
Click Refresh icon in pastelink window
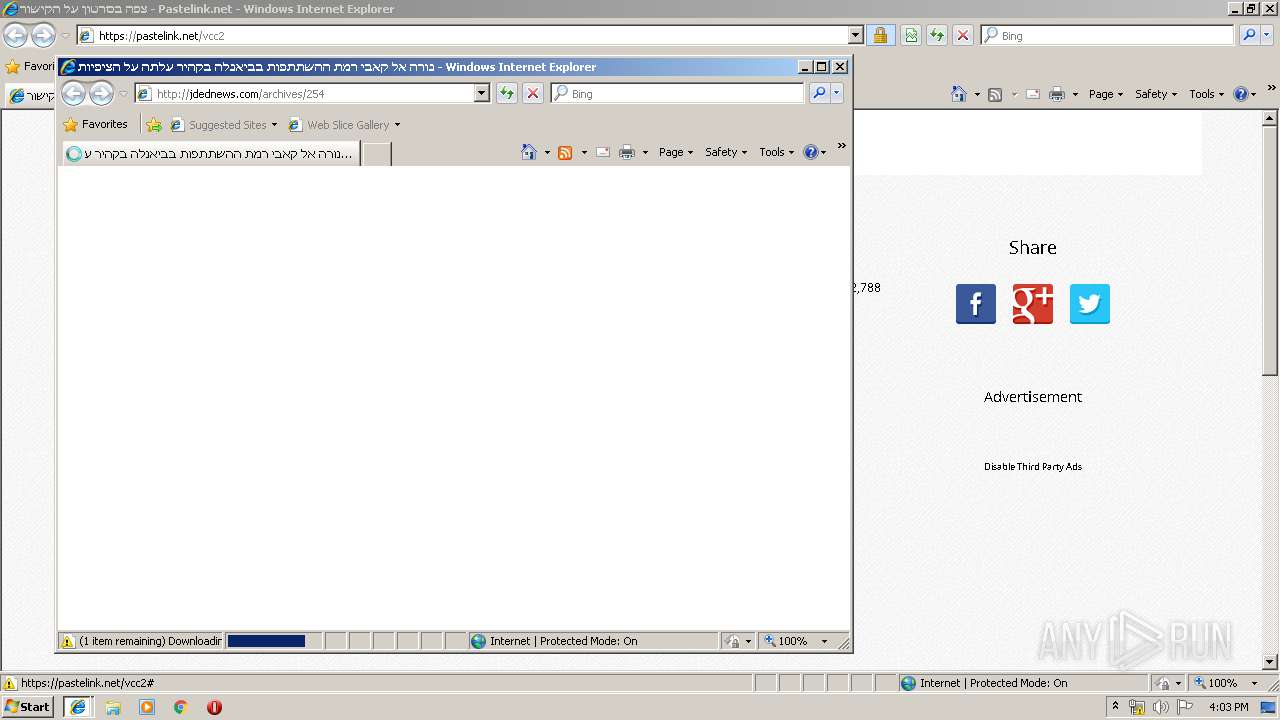coord(937,35)
